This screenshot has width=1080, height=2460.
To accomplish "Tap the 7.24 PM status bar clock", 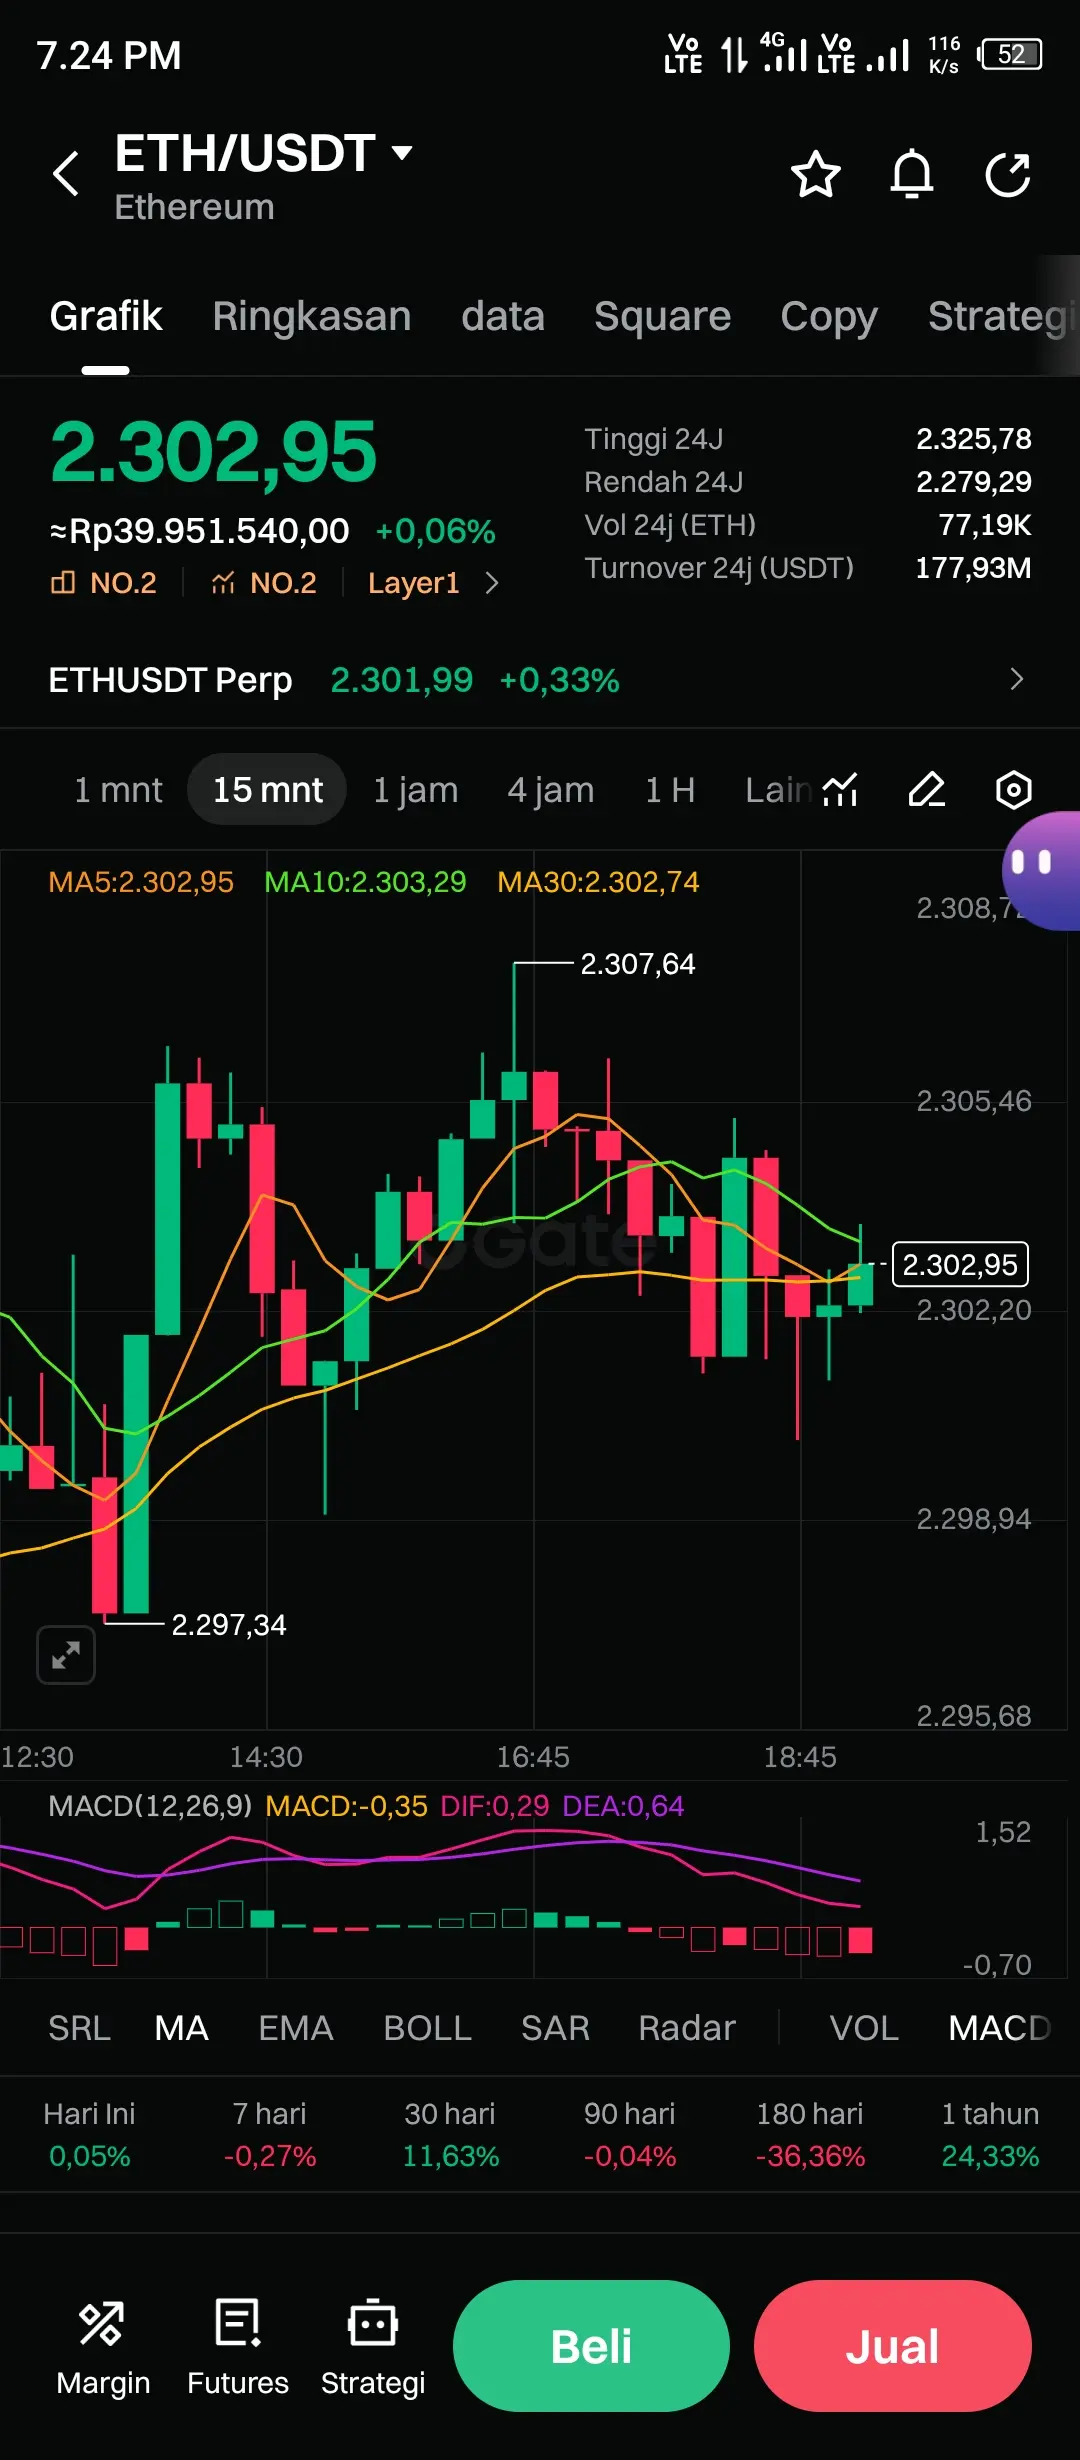I will pyautogui.click(x=109, y=56).
